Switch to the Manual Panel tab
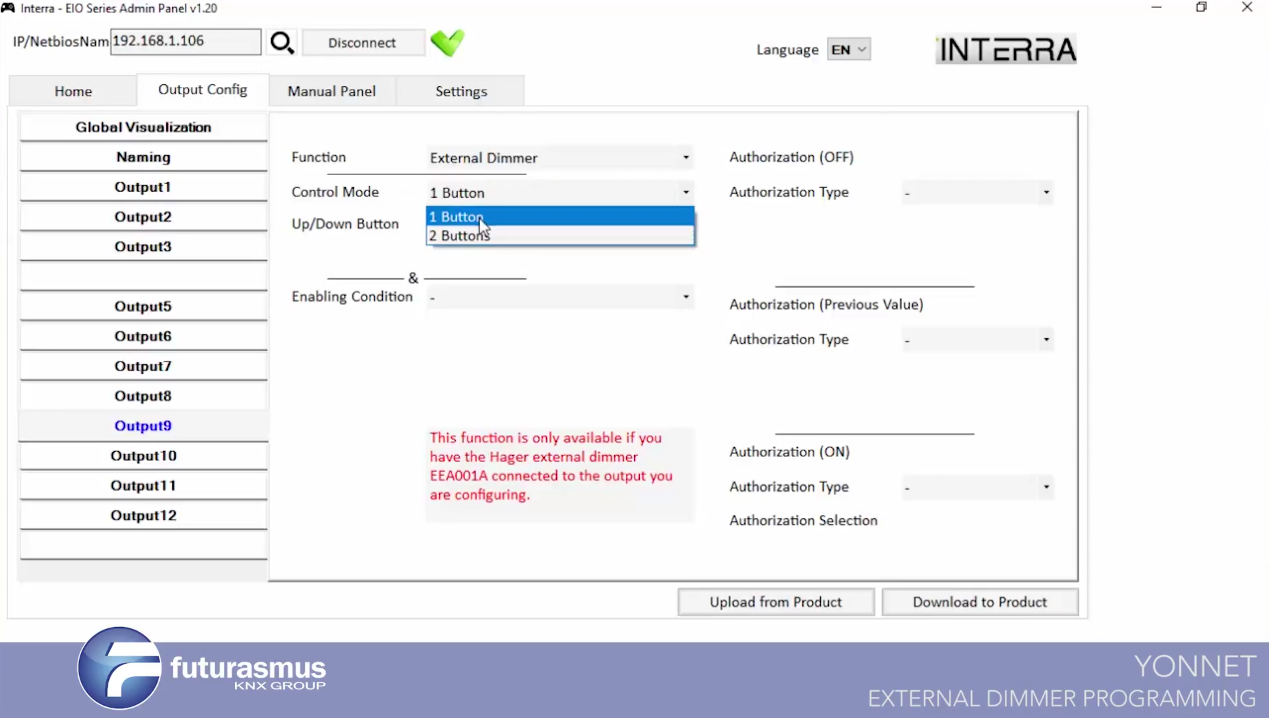 point(332,91)
